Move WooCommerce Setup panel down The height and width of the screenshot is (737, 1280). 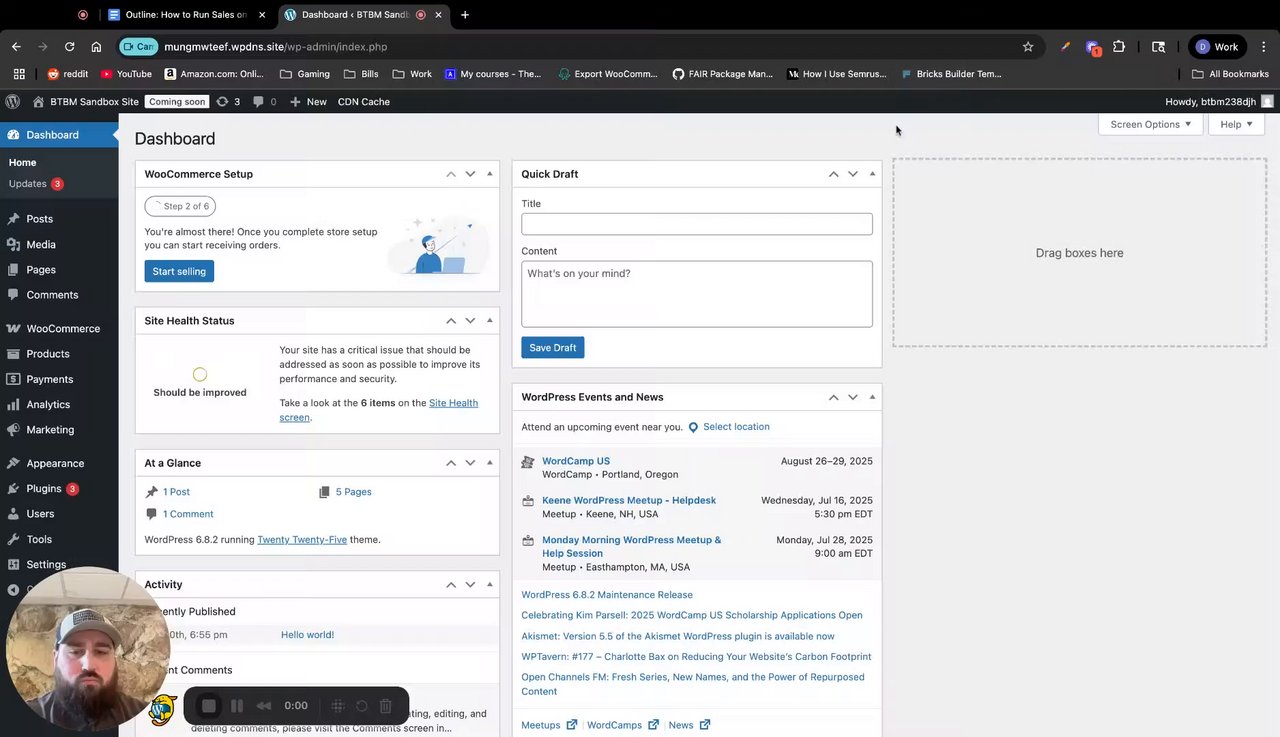470,174
